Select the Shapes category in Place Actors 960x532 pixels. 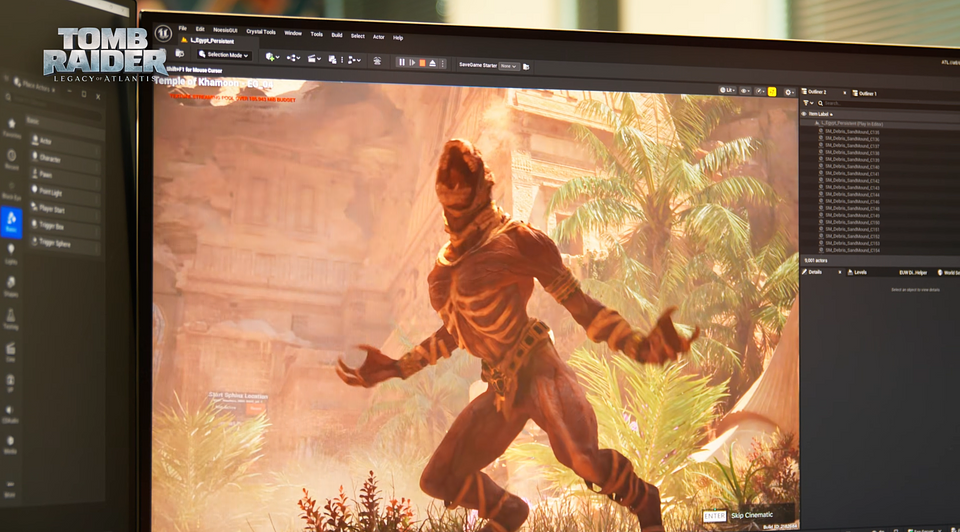point(11,285)
